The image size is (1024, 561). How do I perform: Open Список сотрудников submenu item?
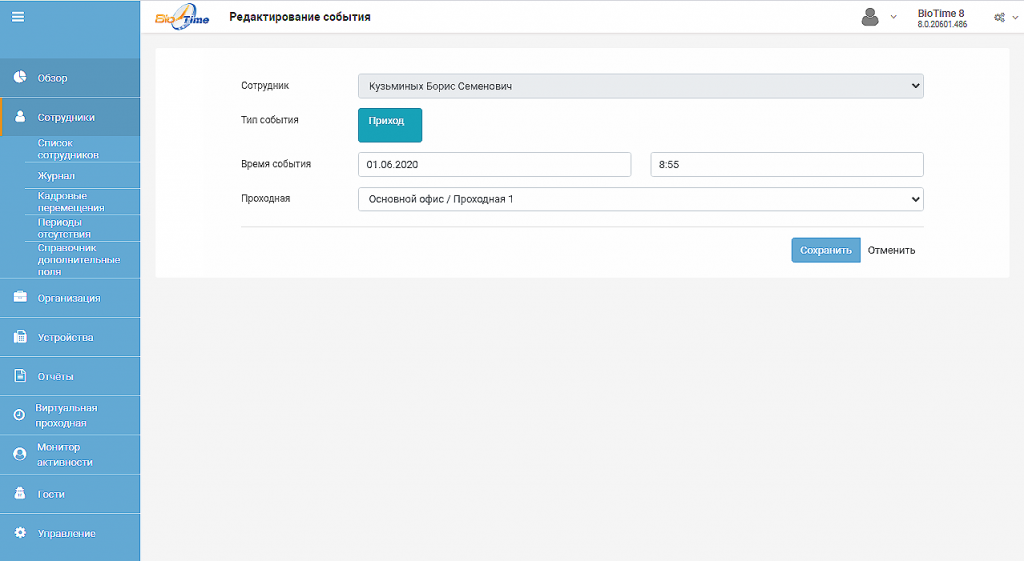coord(68,149)
